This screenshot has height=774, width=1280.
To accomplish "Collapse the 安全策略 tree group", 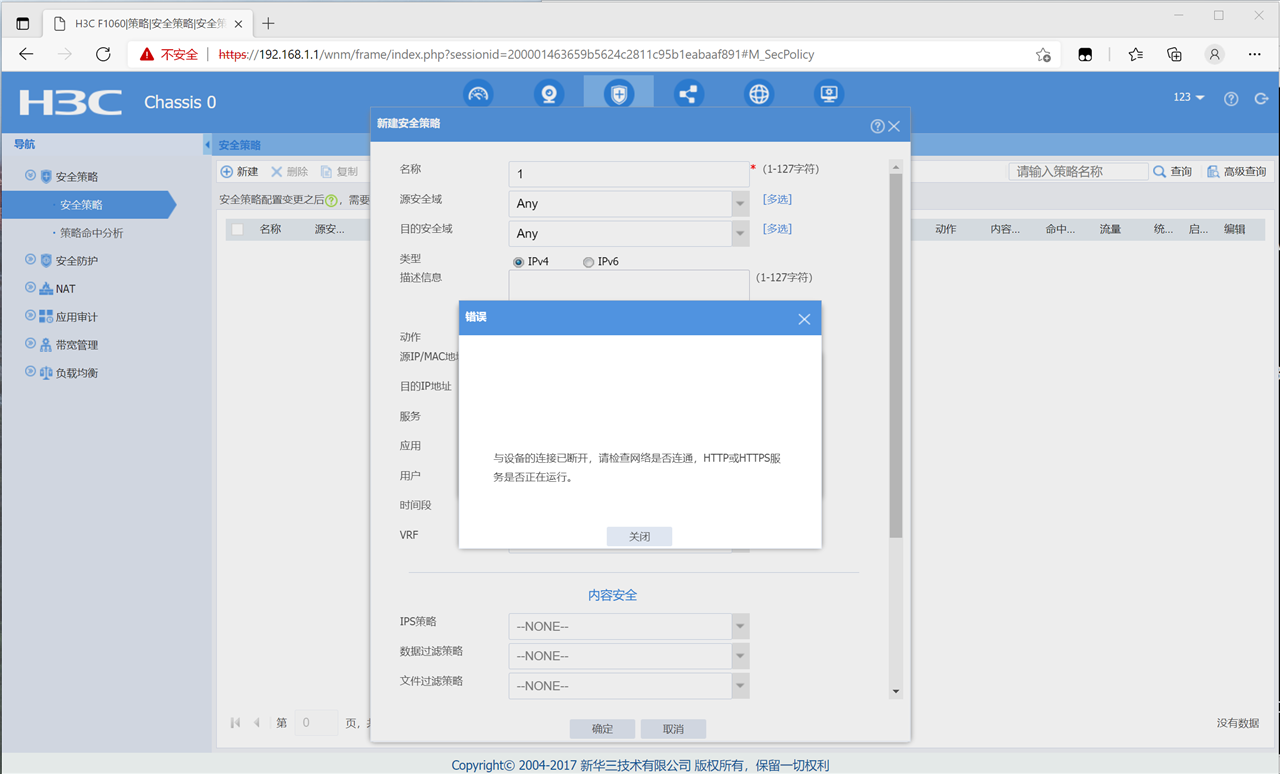I will (30, 175).
